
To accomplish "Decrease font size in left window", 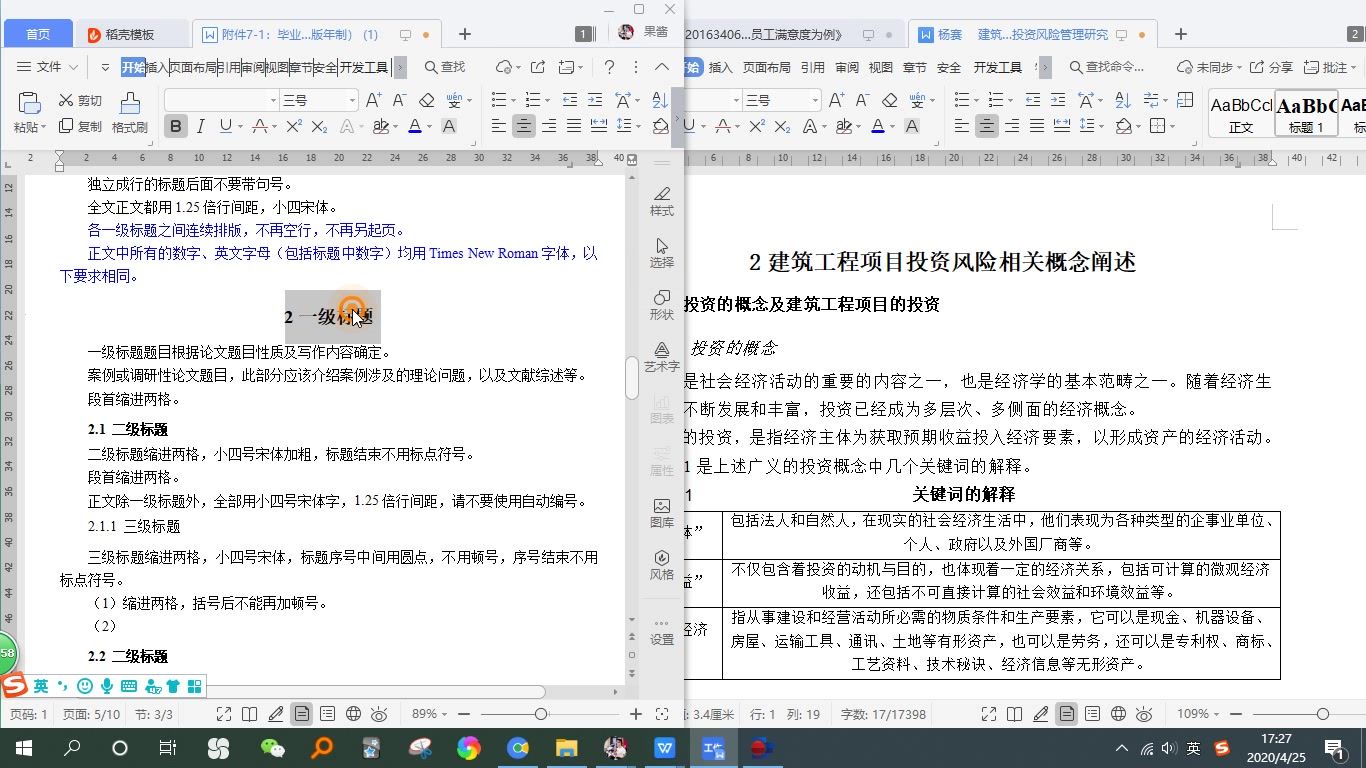I will (x=398, y=100).
